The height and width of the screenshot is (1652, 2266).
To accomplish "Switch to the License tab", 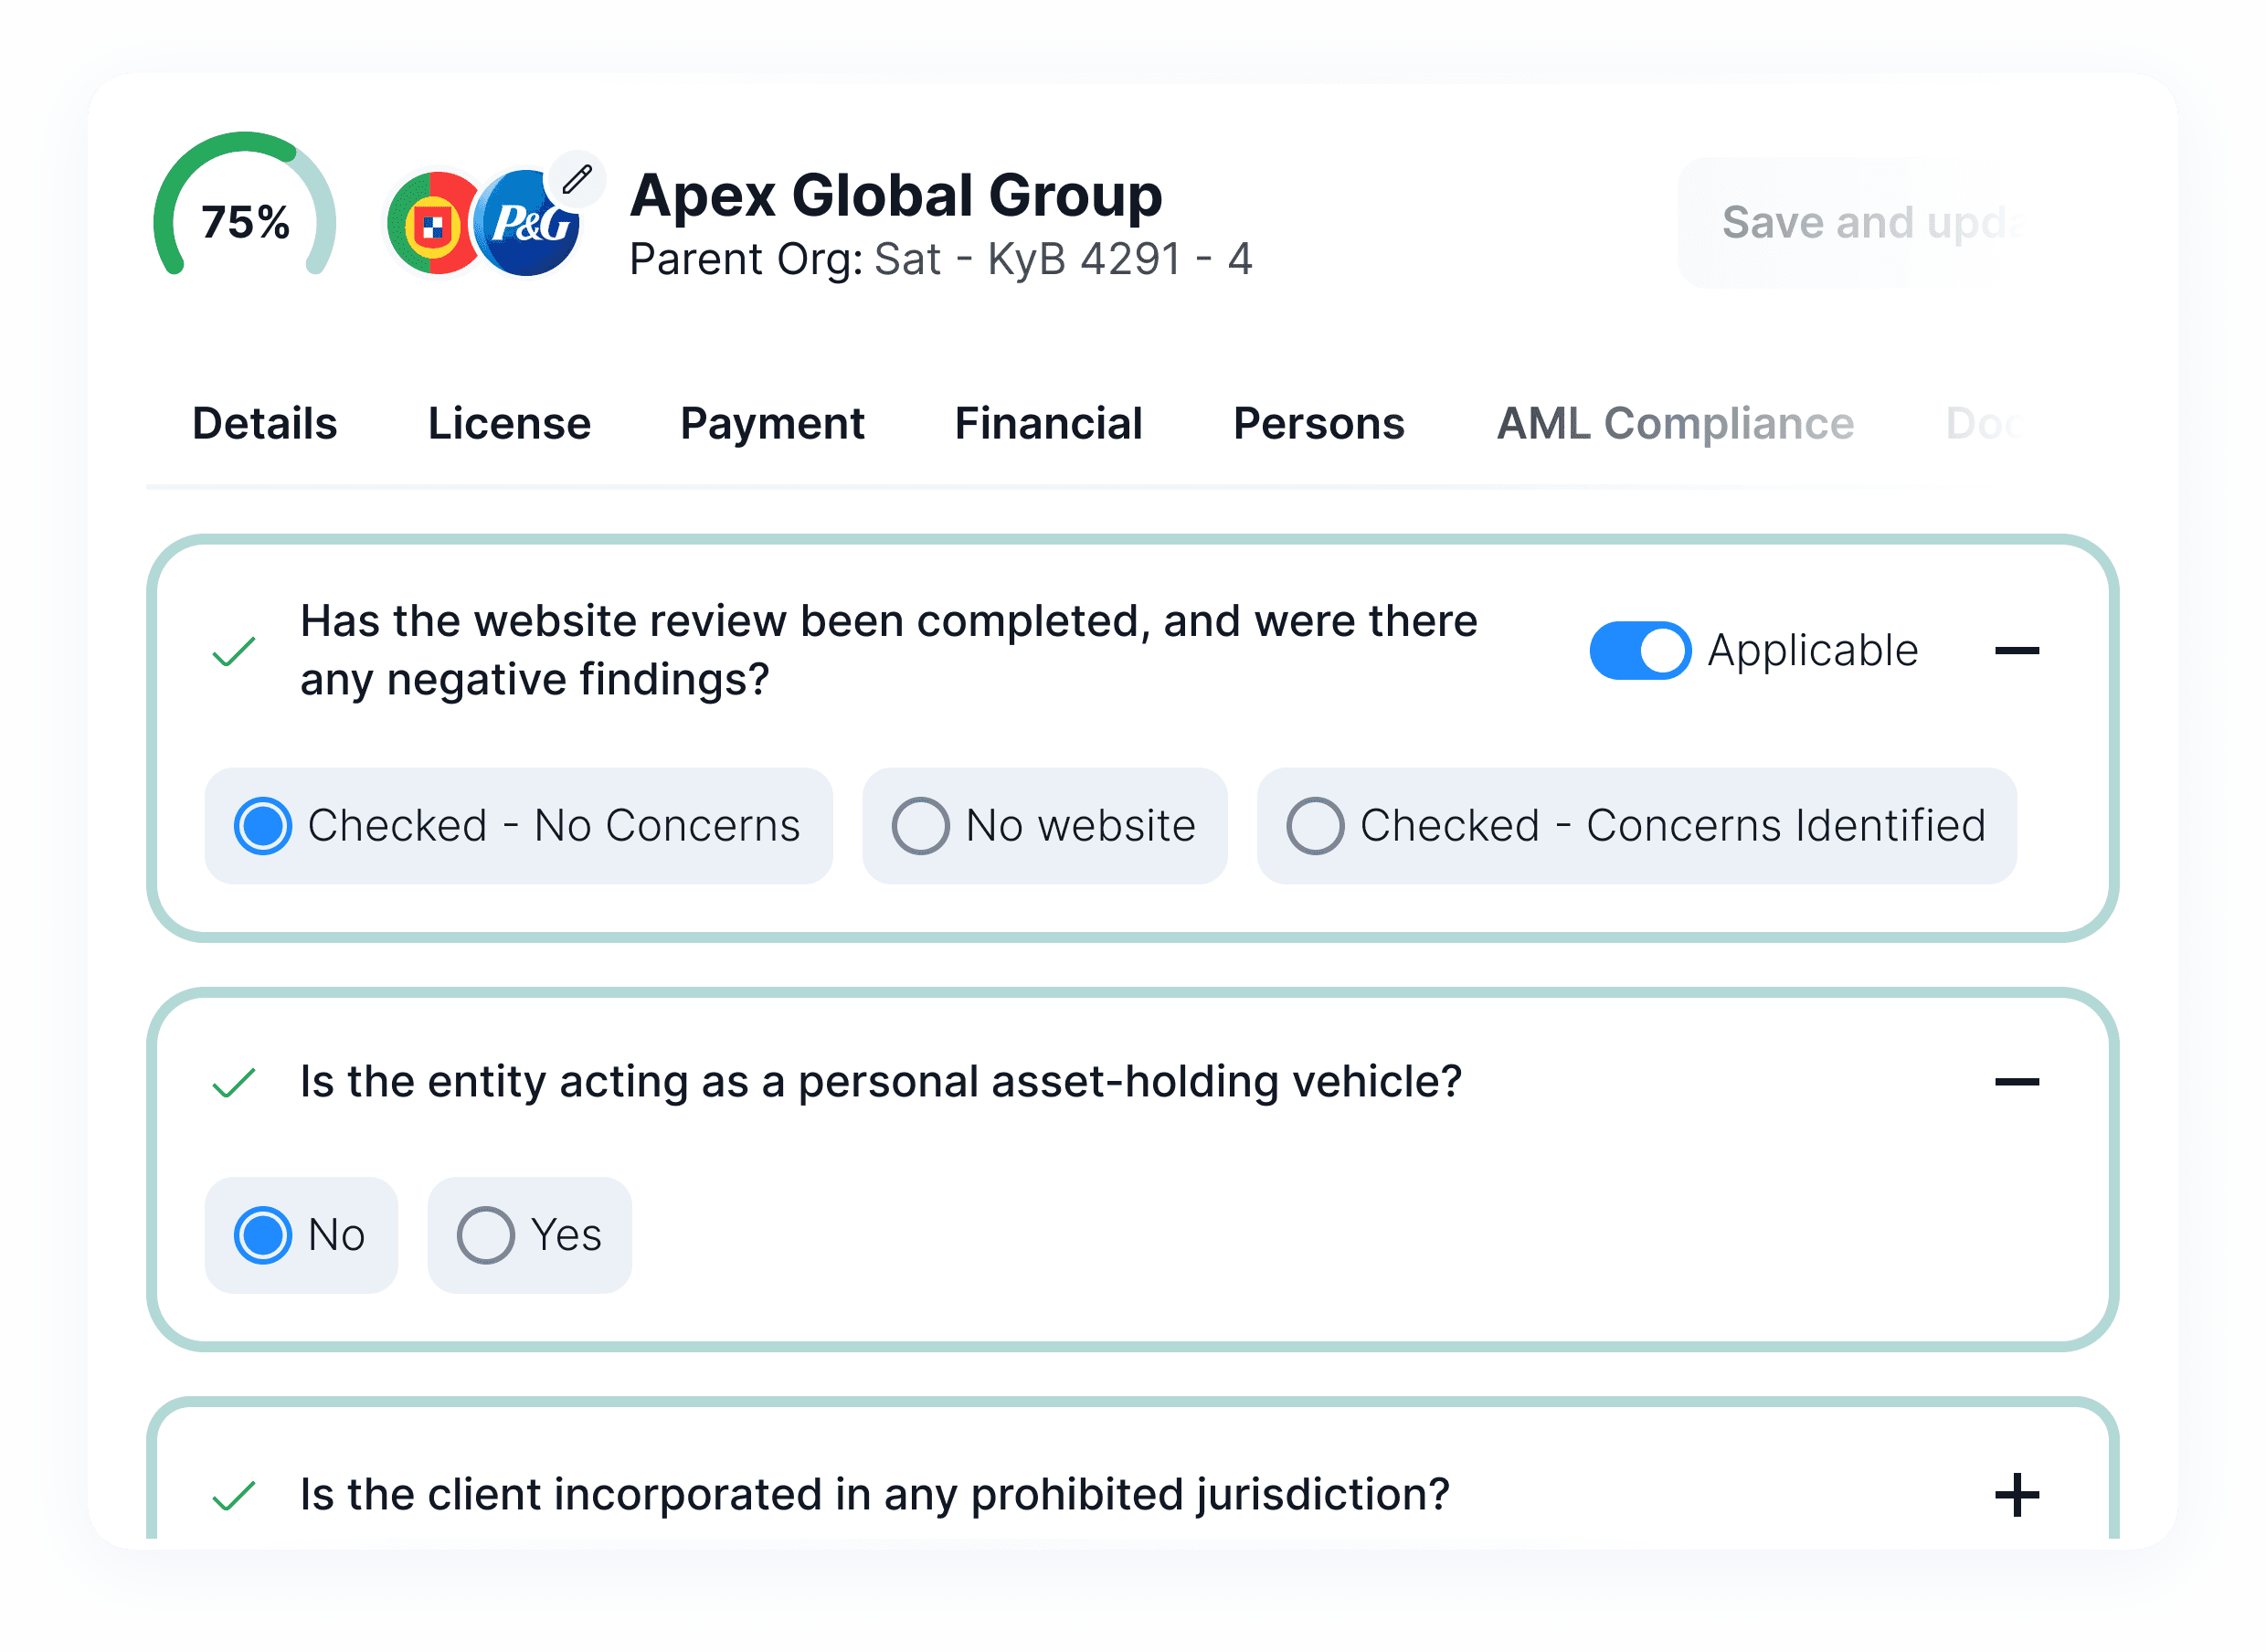I will coord(509,424).
